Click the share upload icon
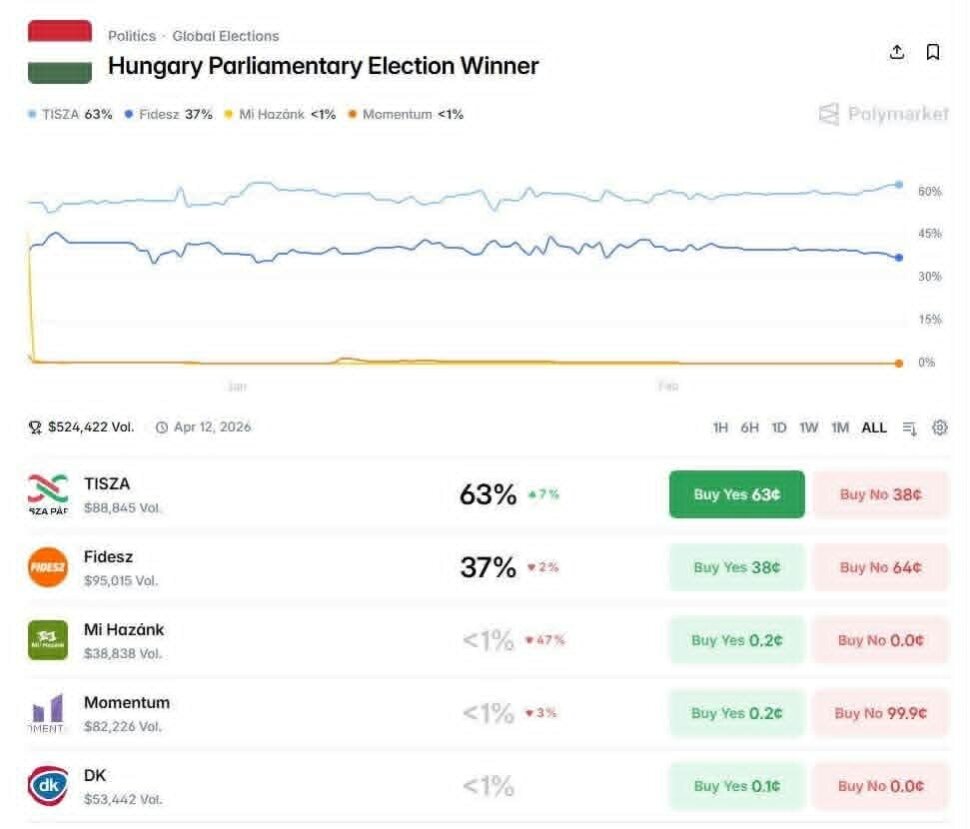Image resolution: width=970 pixels, height=829 pixels. tap(897, 53)
